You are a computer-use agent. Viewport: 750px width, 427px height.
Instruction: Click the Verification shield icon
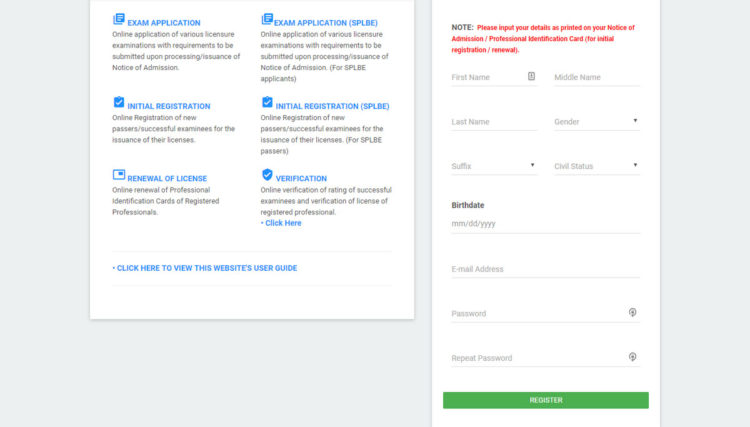point(267,176)
